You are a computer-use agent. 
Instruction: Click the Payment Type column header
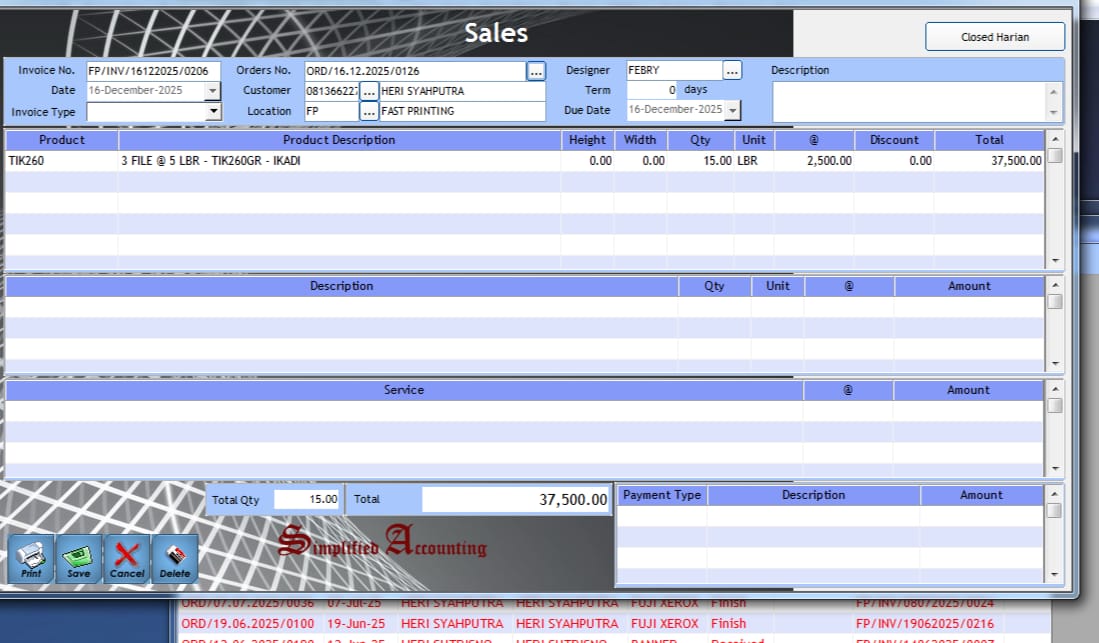(x=662, y=495)
